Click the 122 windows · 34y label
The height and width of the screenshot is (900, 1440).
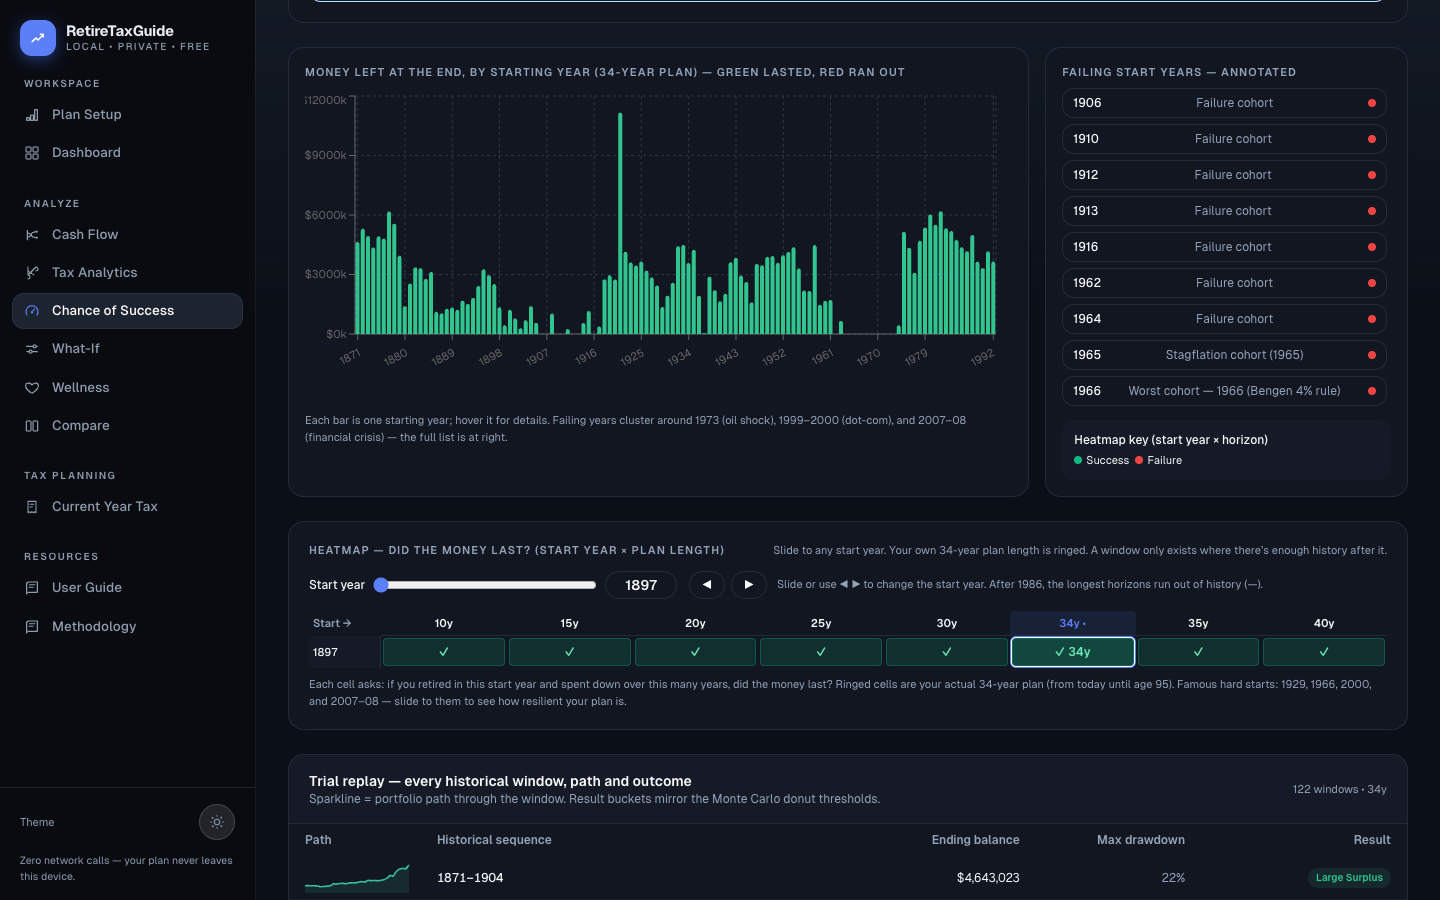(1339, 790)
